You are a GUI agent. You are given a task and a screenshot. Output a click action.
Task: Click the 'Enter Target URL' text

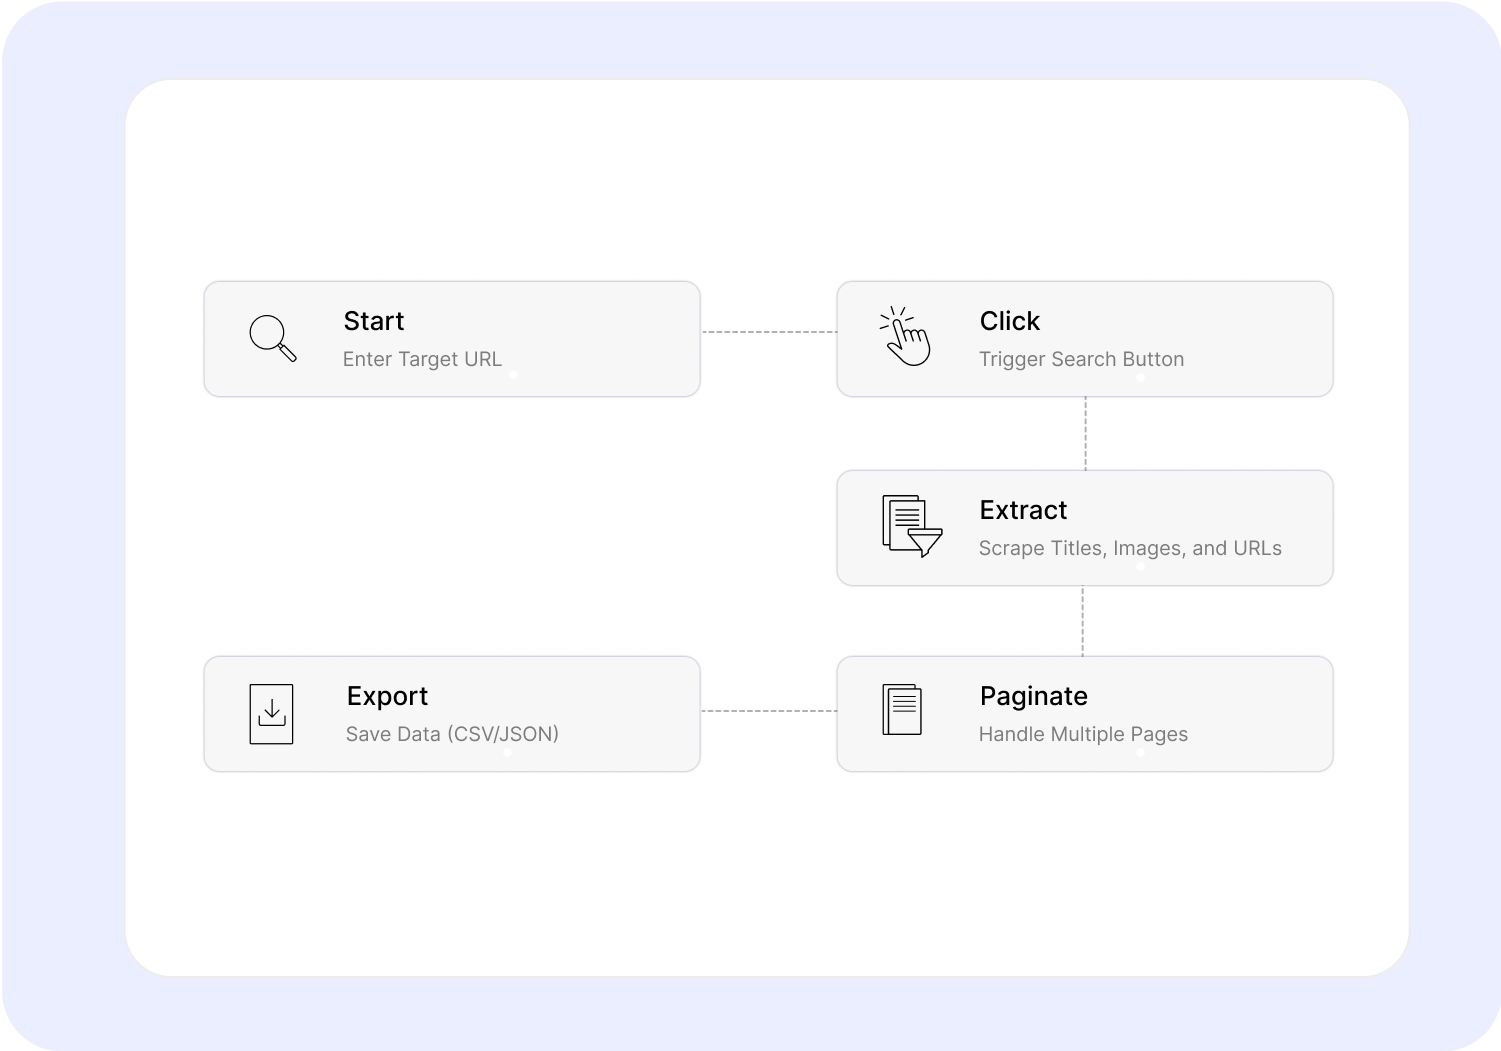coord(422,359)
